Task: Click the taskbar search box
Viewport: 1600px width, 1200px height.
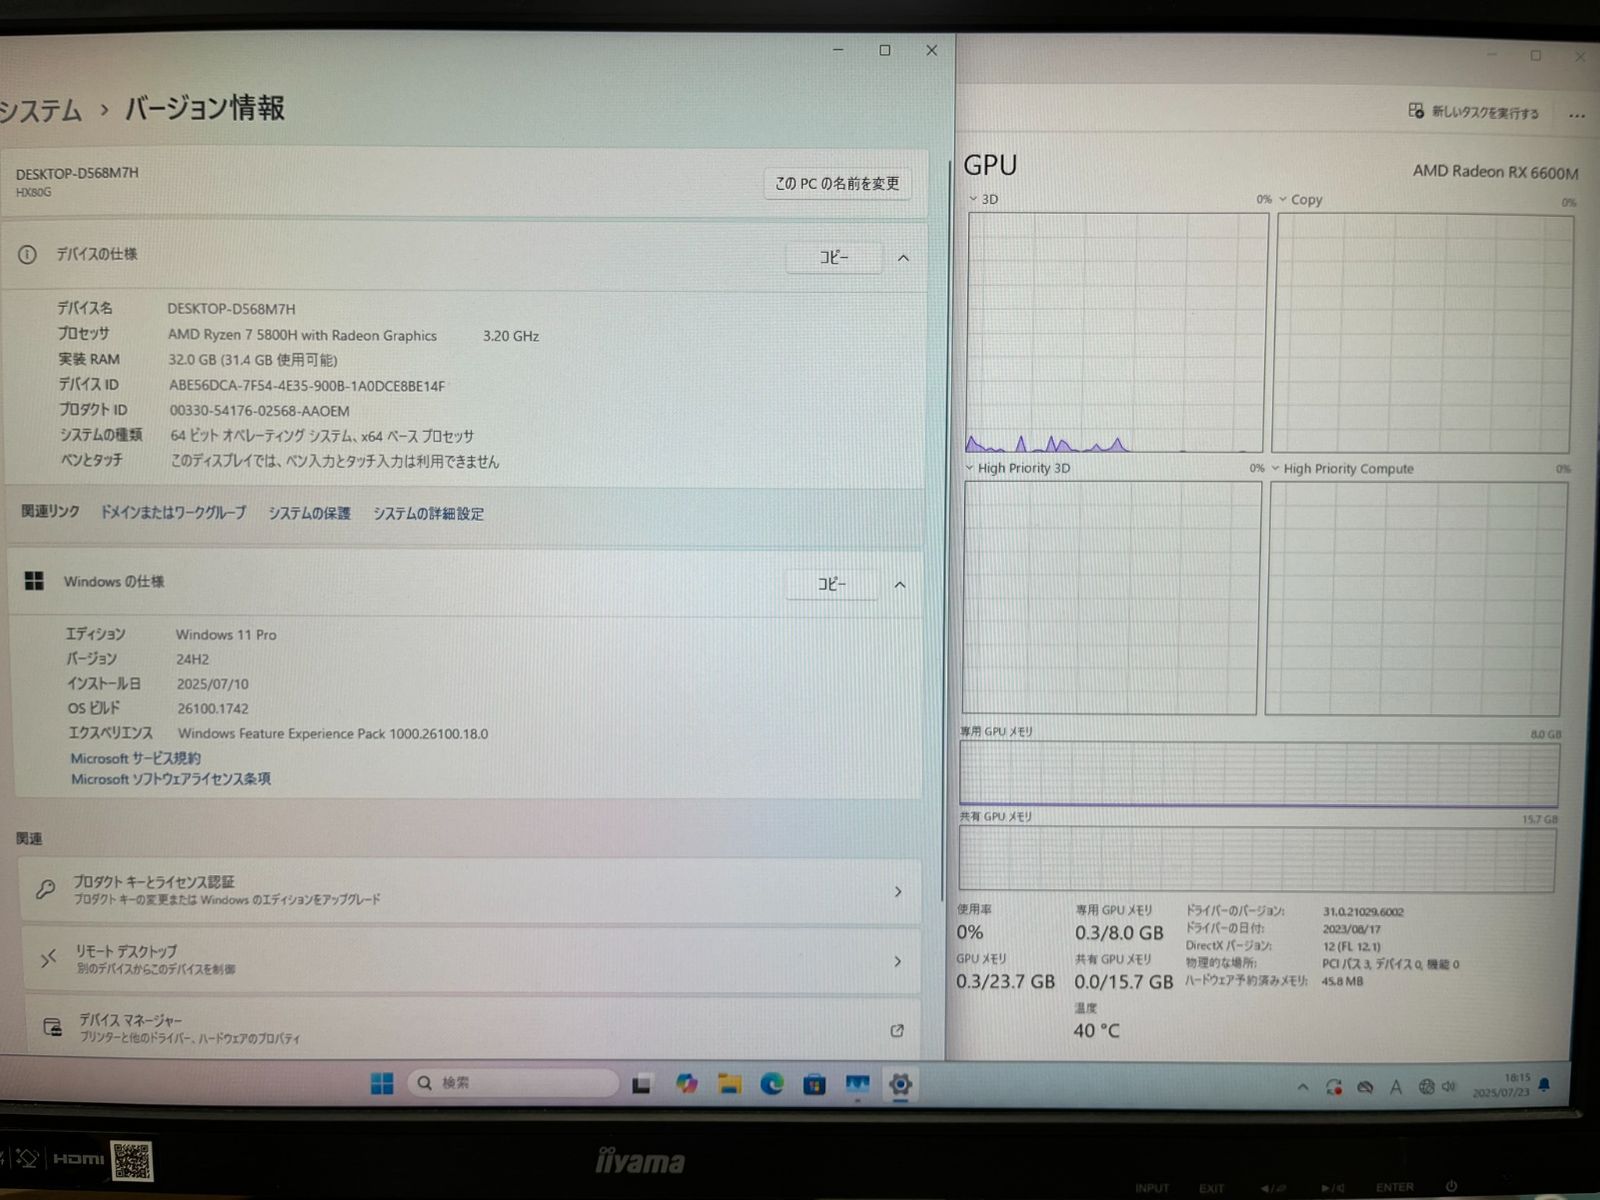Action: pyautogui.click(x=513, y=1083)
